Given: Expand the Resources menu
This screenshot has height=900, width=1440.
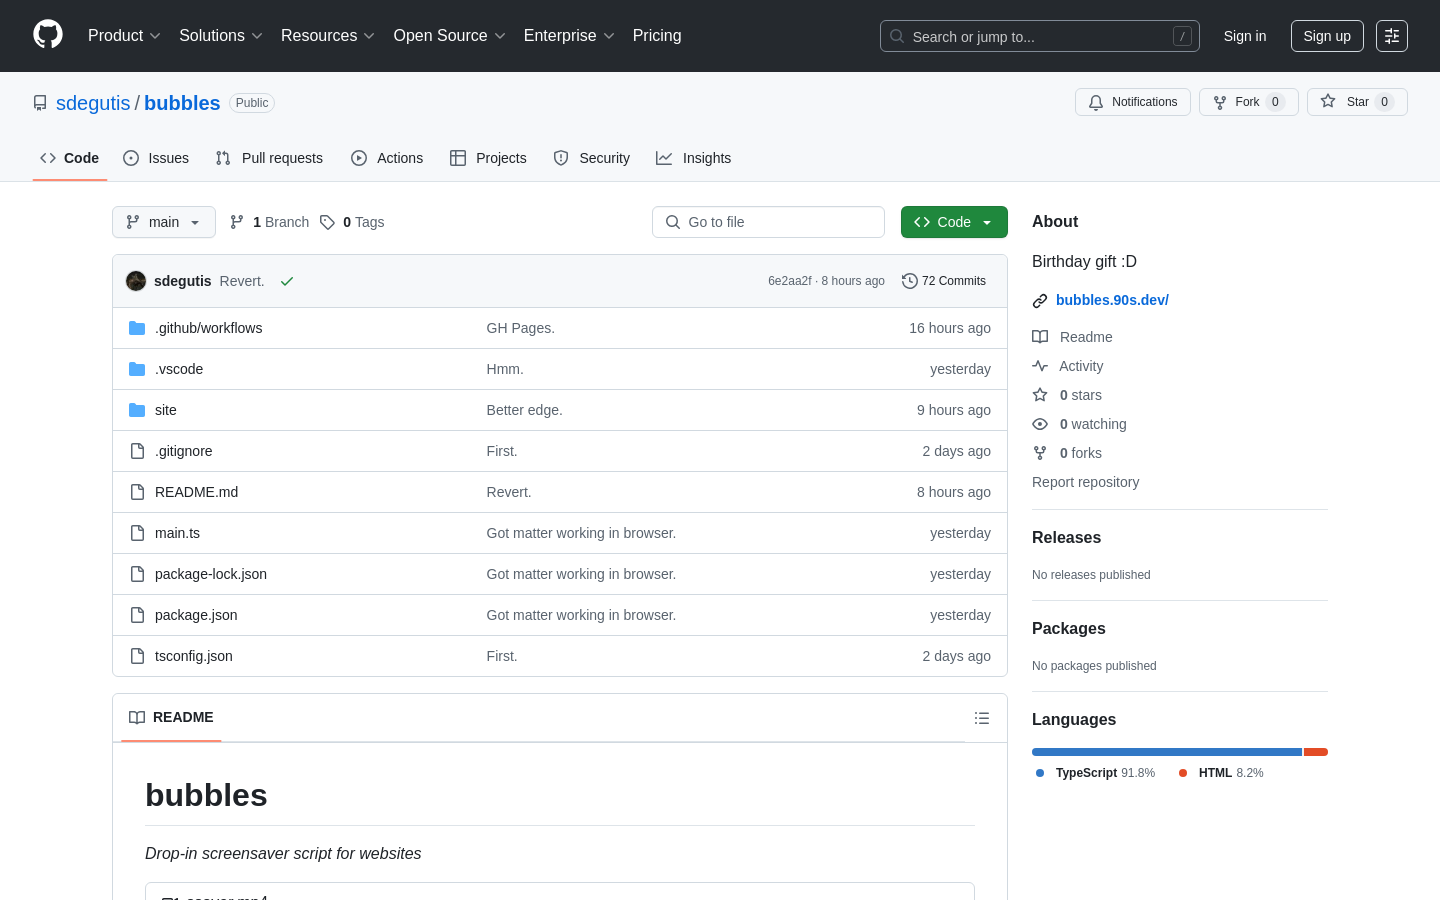Looking at the screenshot, I should (x=327, y=35).
